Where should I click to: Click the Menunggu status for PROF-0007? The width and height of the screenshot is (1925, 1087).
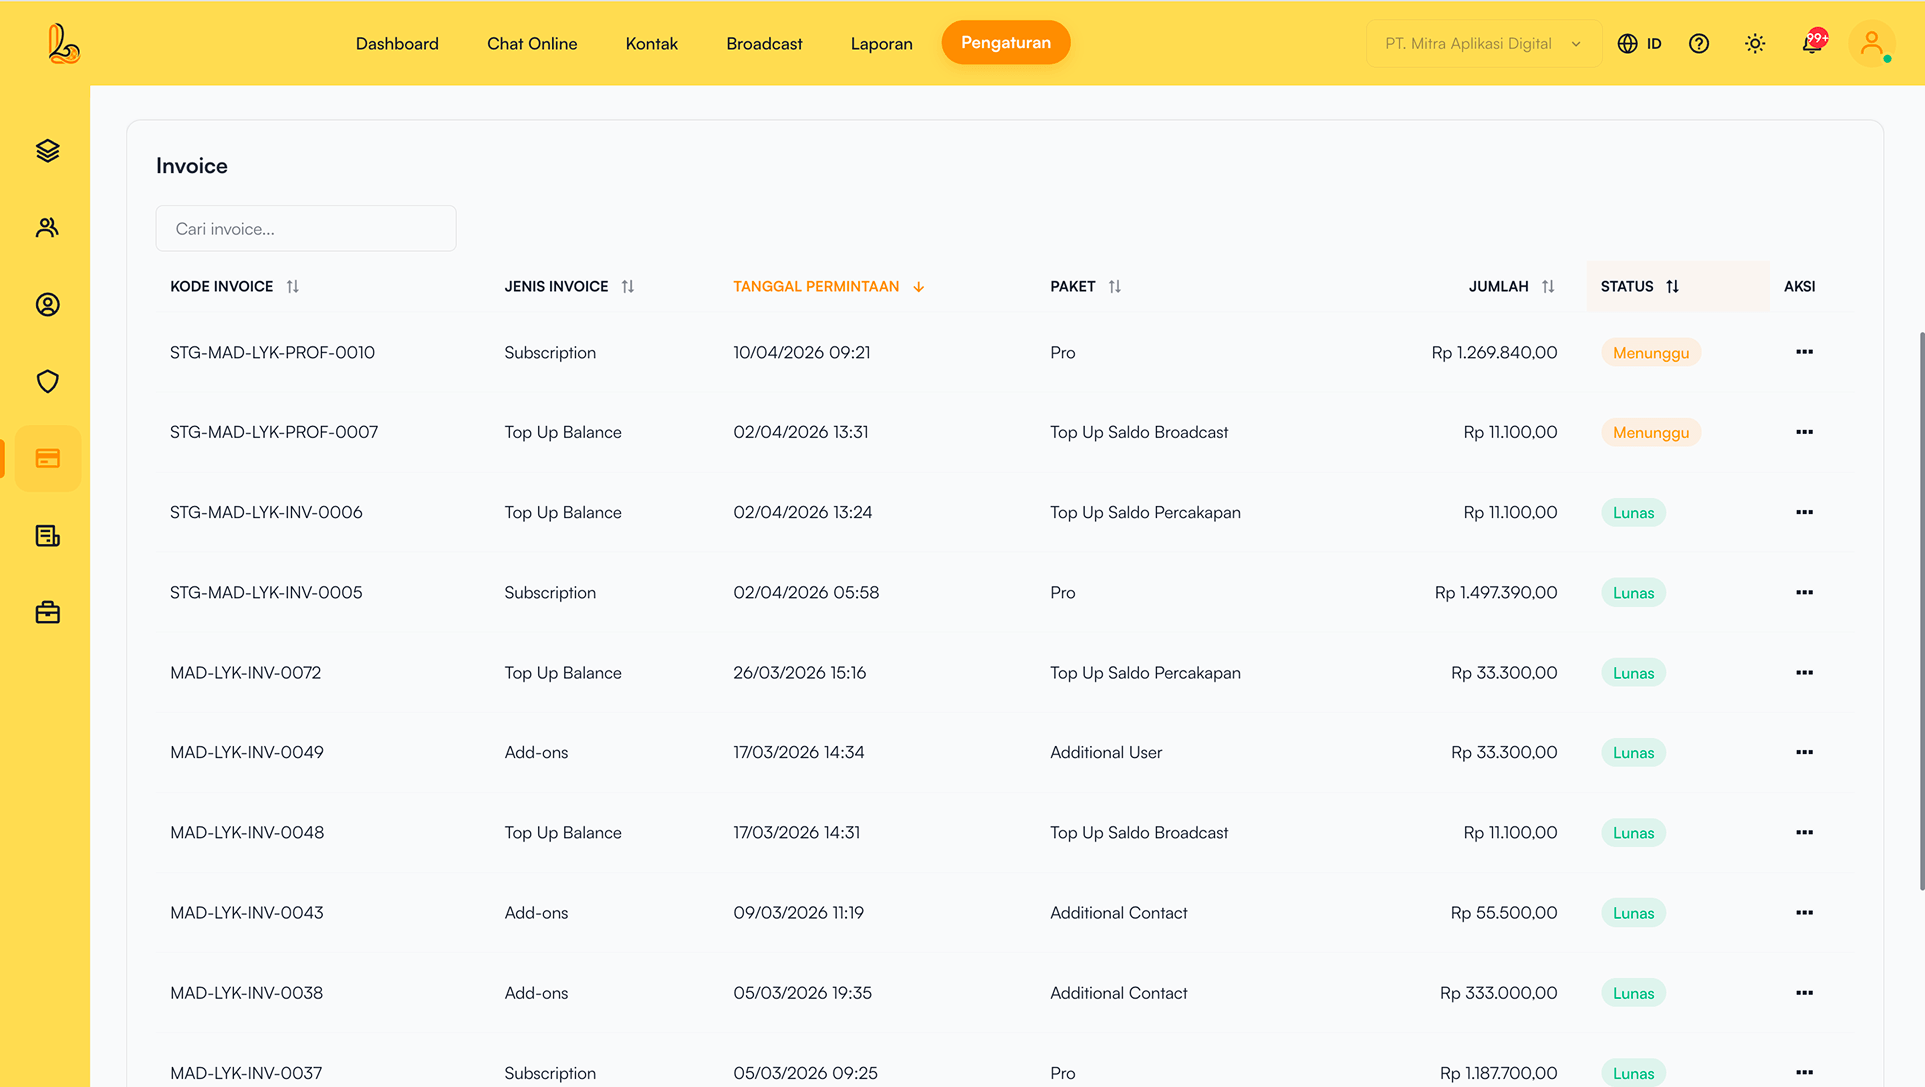tap(1650, 432)
